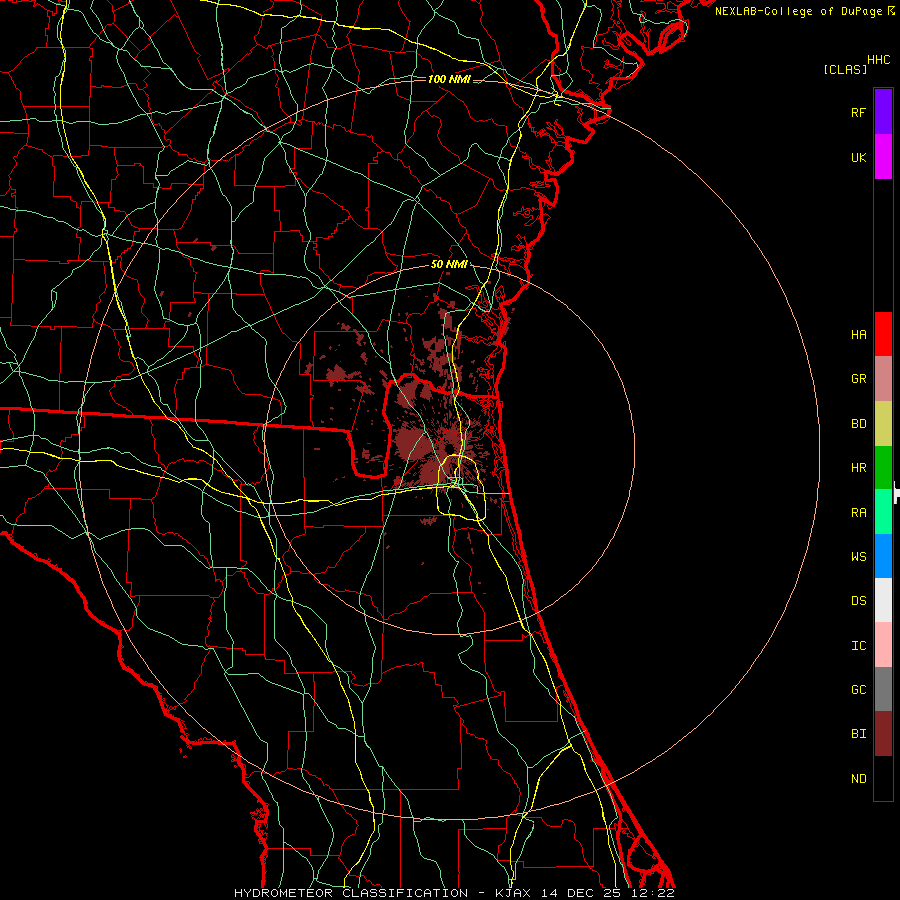Click the RF legend label

click(x=858, y=112)
